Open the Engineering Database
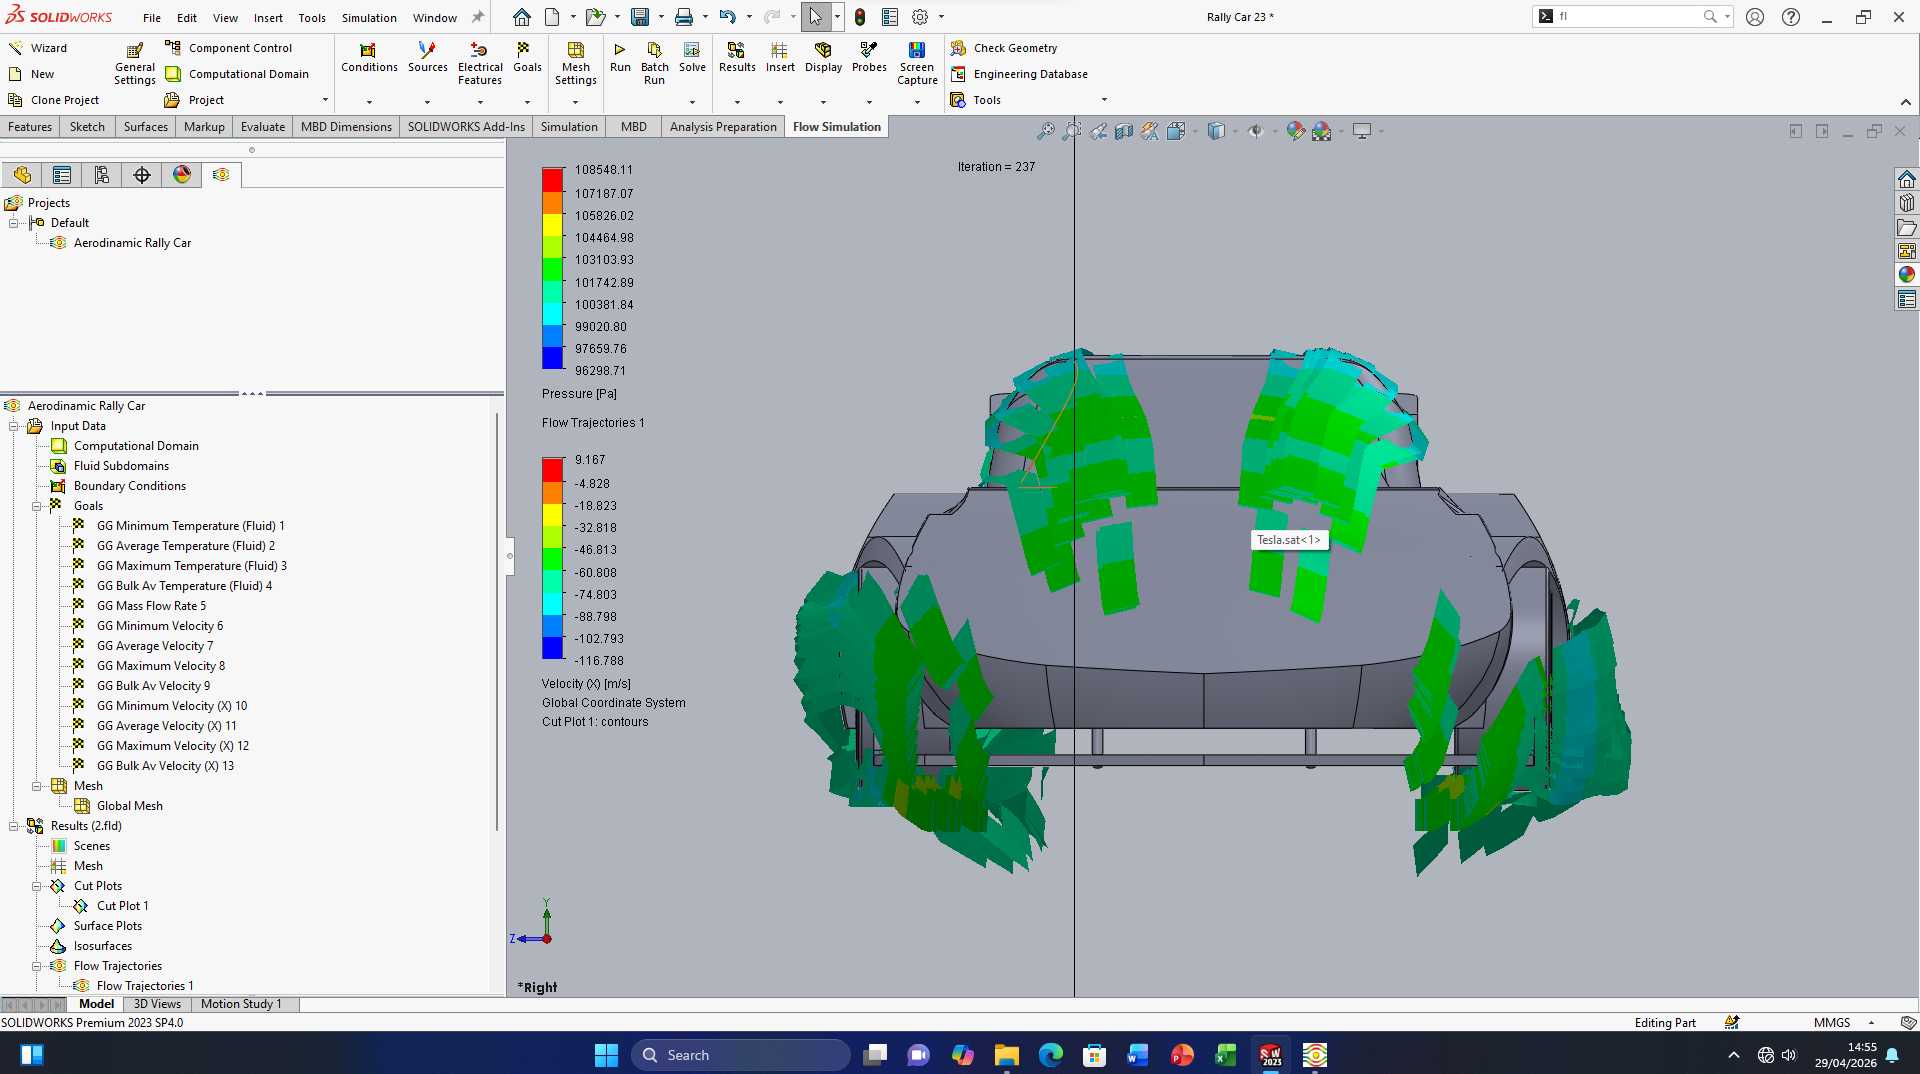Screen dimensions: 1920x1074 coord(1019,74)
